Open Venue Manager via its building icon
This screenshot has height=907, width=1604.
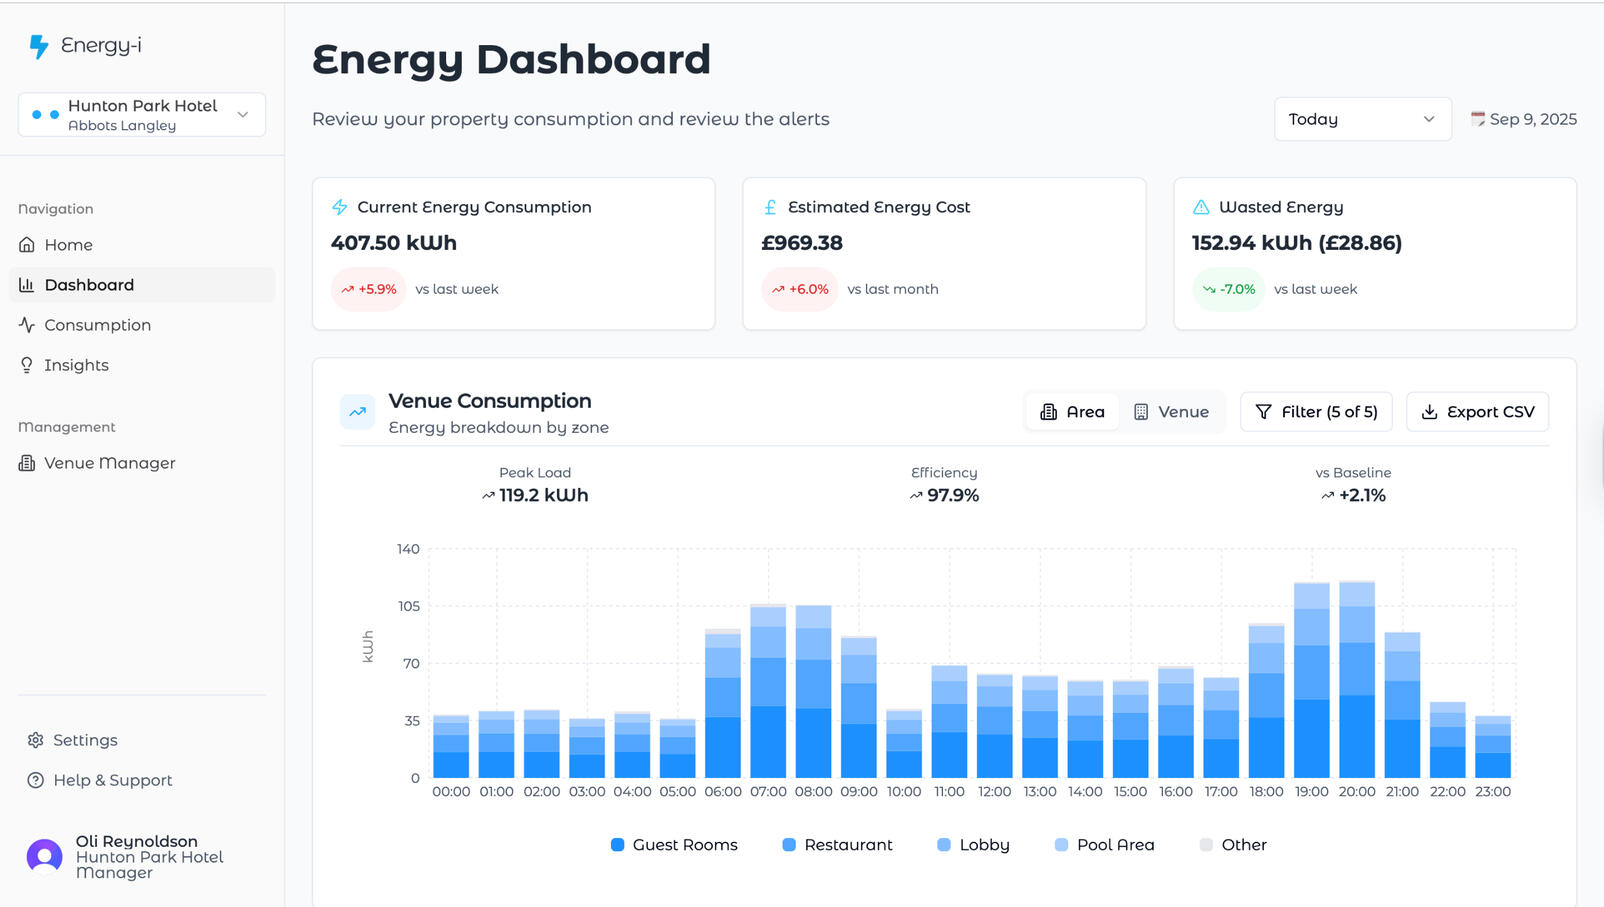27,463
